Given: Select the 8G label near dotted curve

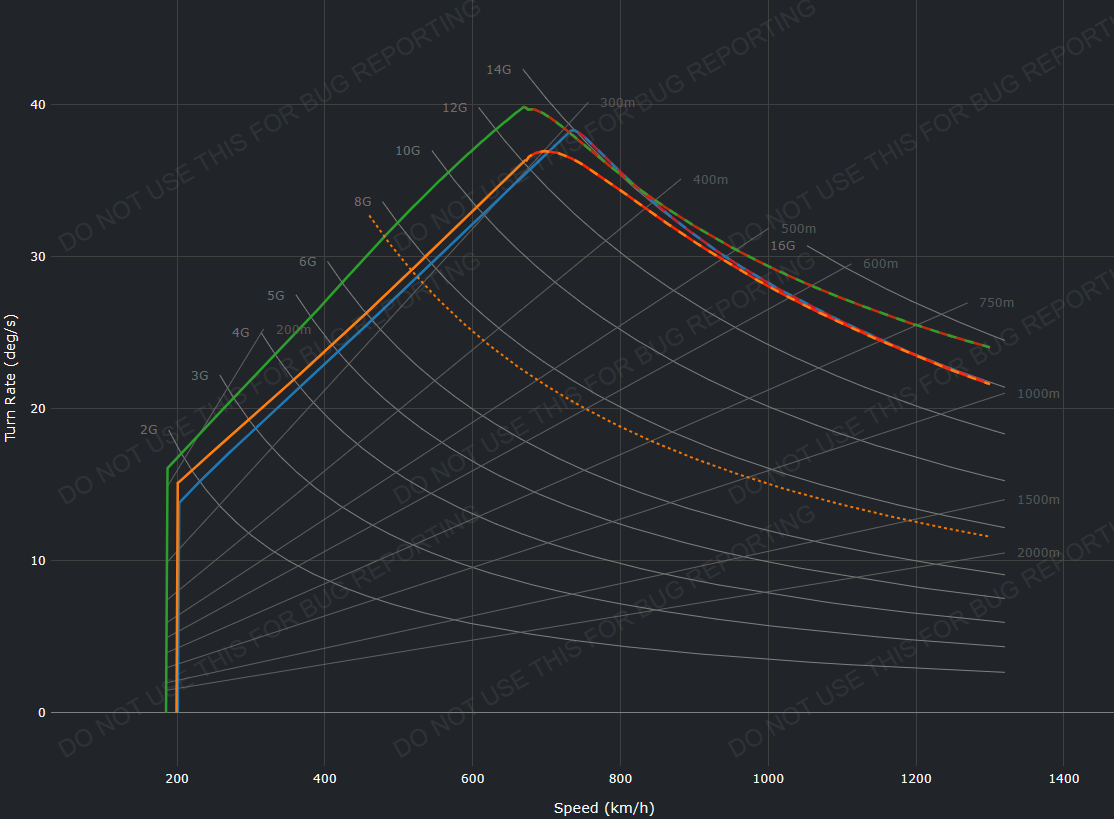Looking at the screenshot, I should (x=362, y=202).
